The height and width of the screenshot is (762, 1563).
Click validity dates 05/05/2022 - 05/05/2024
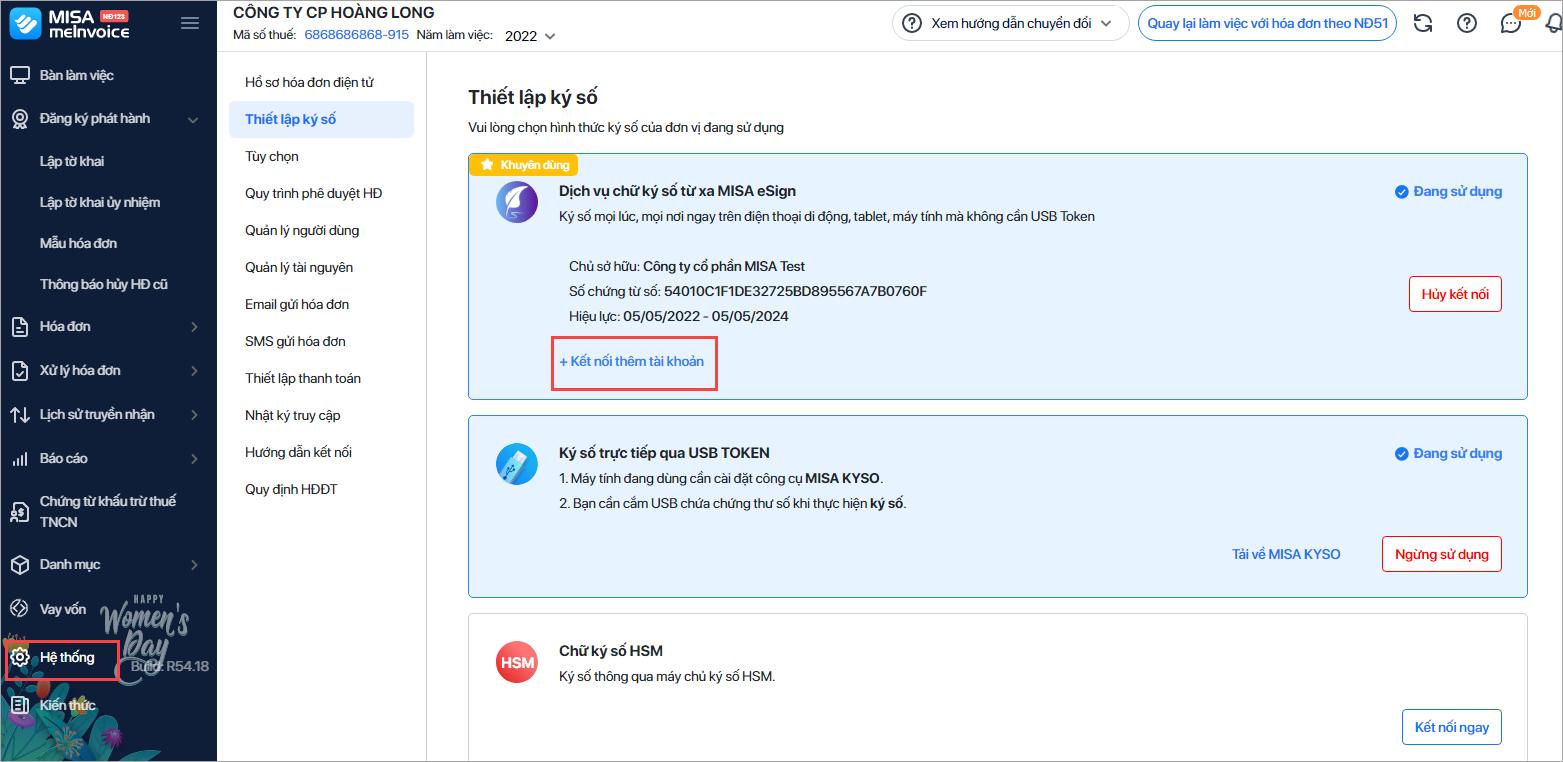[x=706, y=317]
